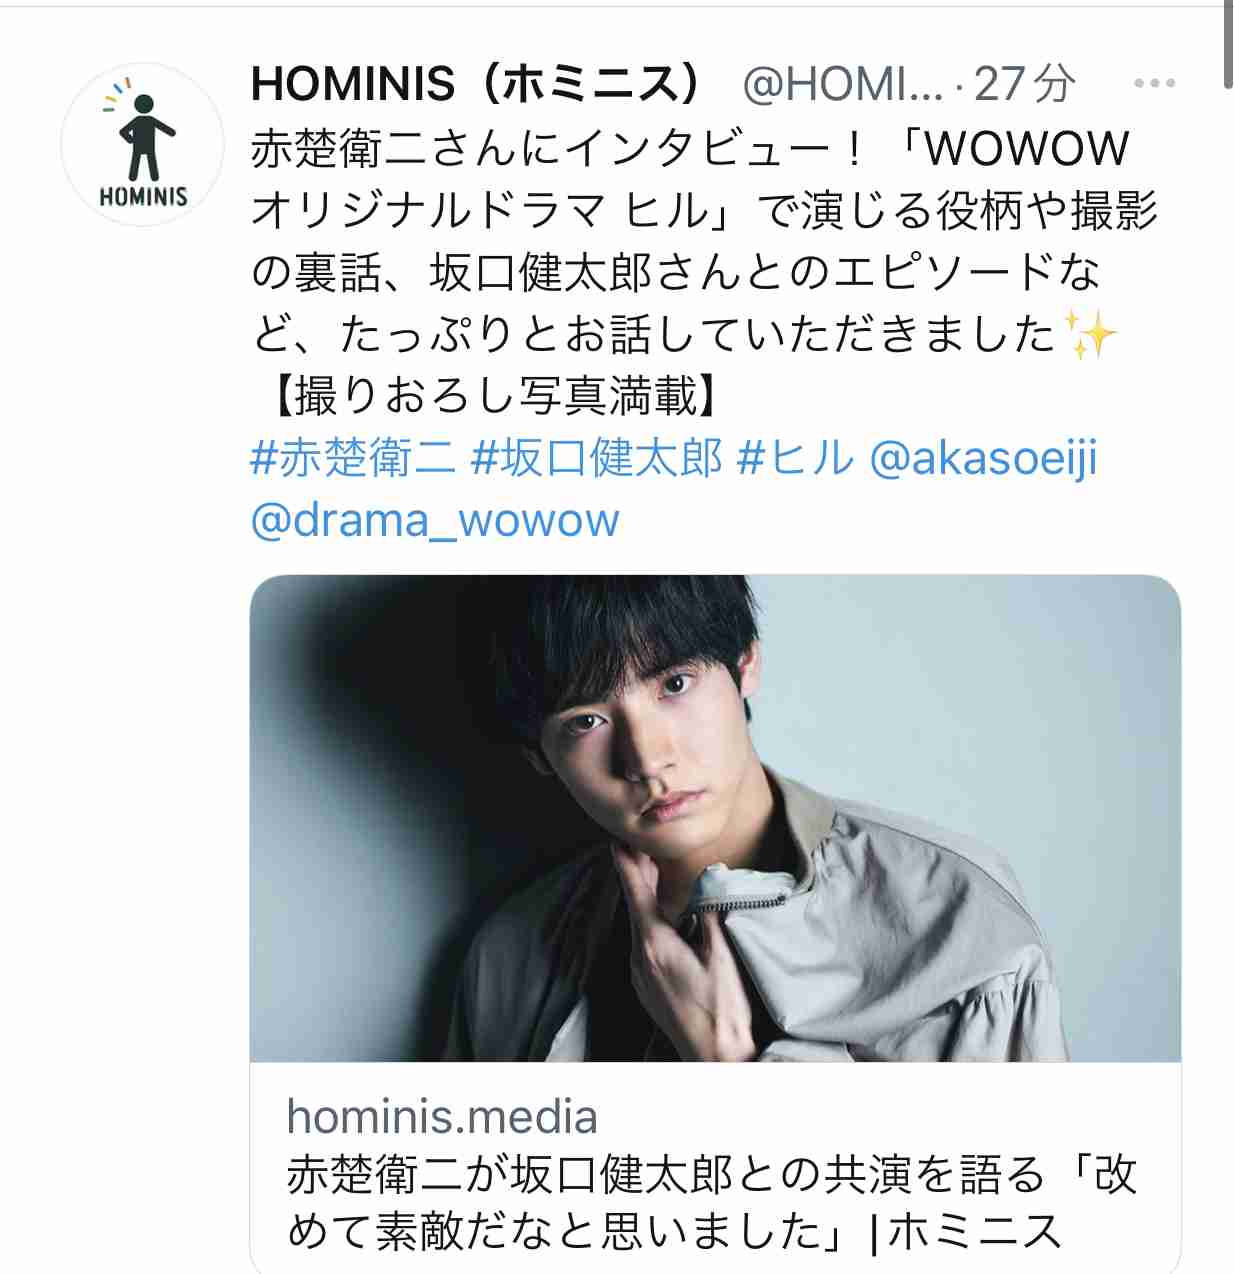Viewport: 1234px width, 1274px height.
Task: Open the #赤楚衛二 hashtag
Action: [353, 459]
